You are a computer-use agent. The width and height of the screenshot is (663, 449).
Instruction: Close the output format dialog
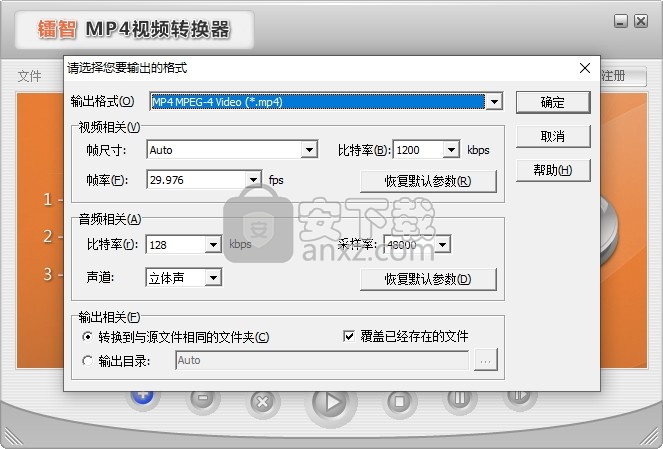pos(585,68)
